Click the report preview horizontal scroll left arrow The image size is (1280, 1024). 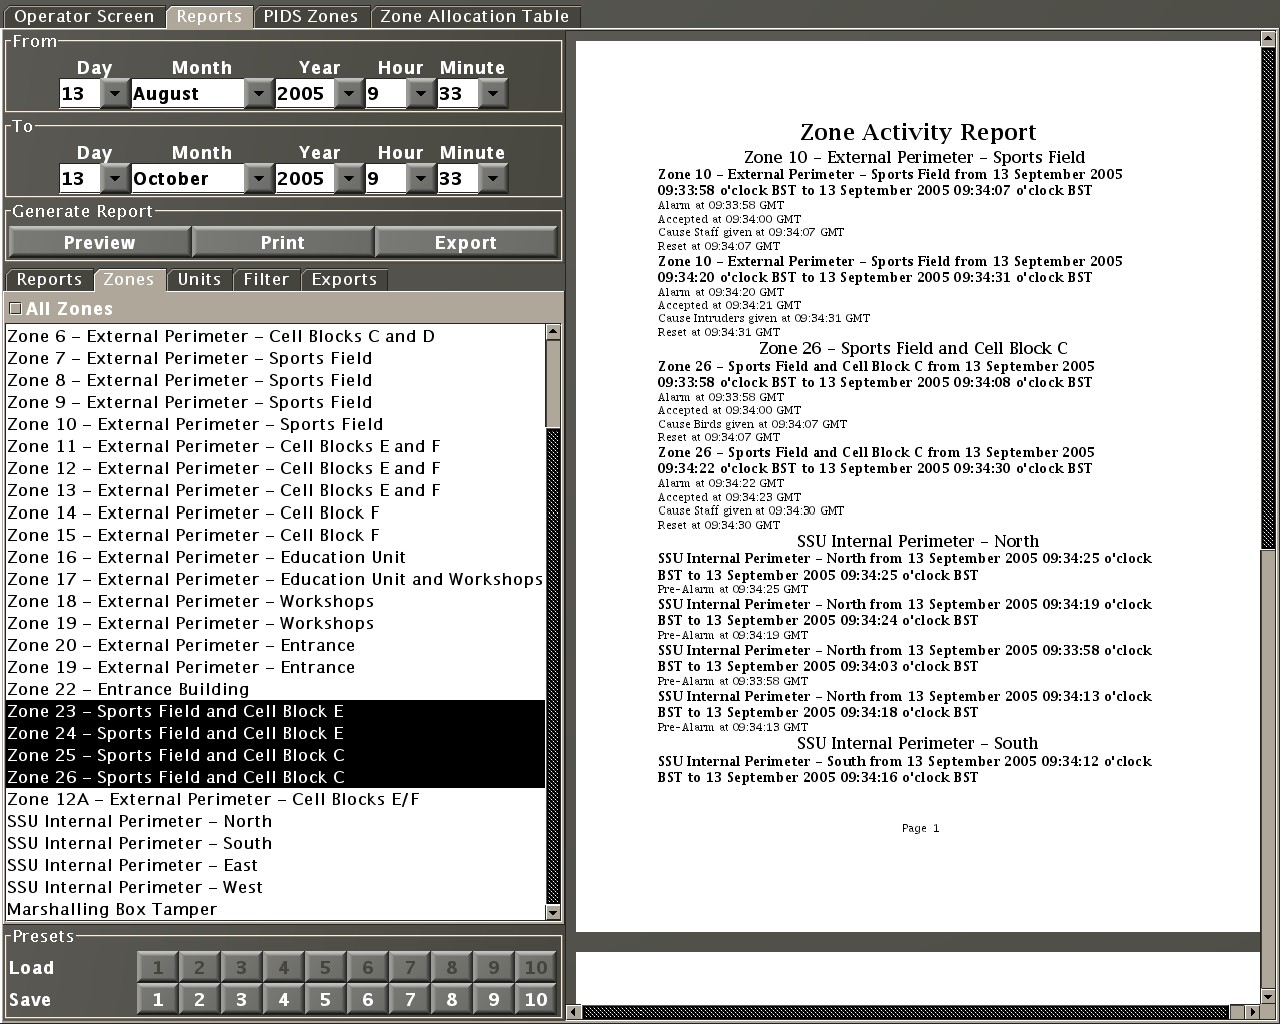coord(574,1012)
